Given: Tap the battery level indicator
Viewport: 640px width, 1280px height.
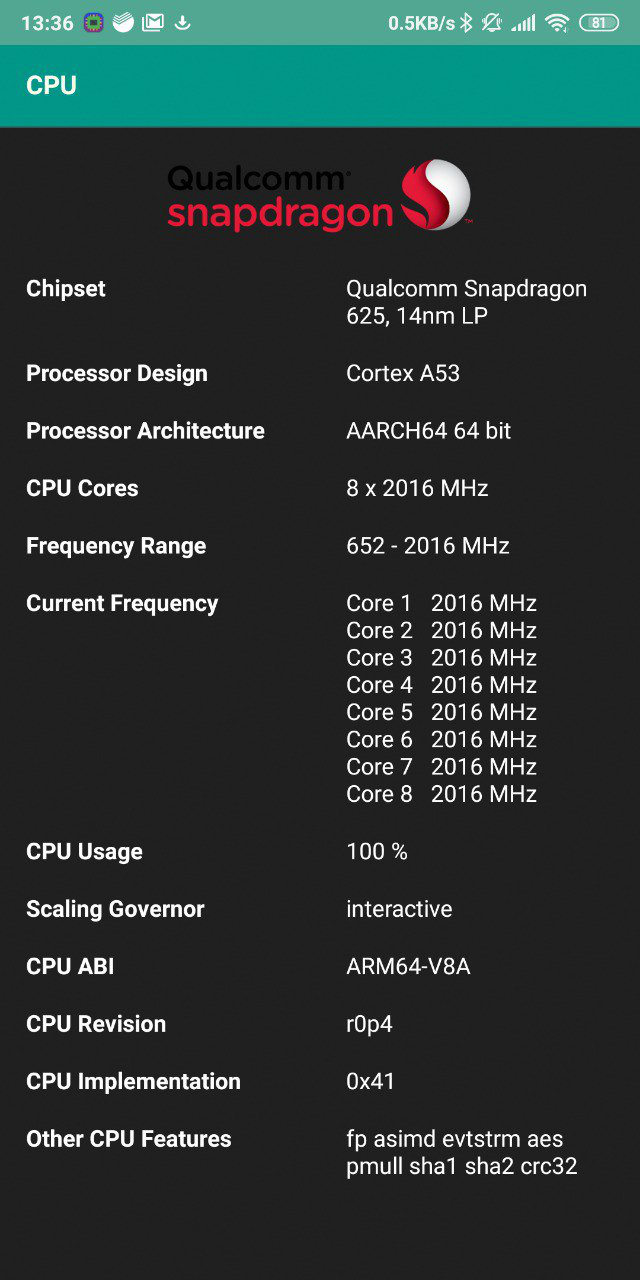Looking at the screenshot, I should click(598, 22).
